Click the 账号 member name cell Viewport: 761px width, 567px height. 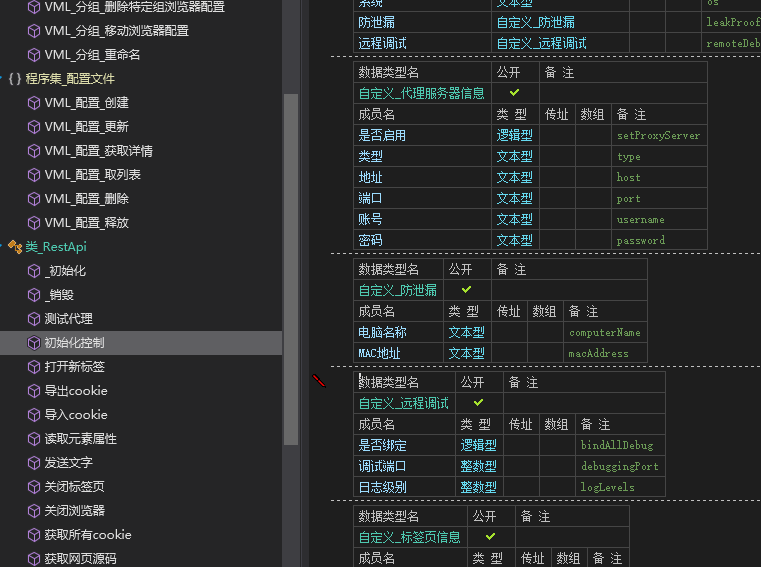tap(422, 219)
